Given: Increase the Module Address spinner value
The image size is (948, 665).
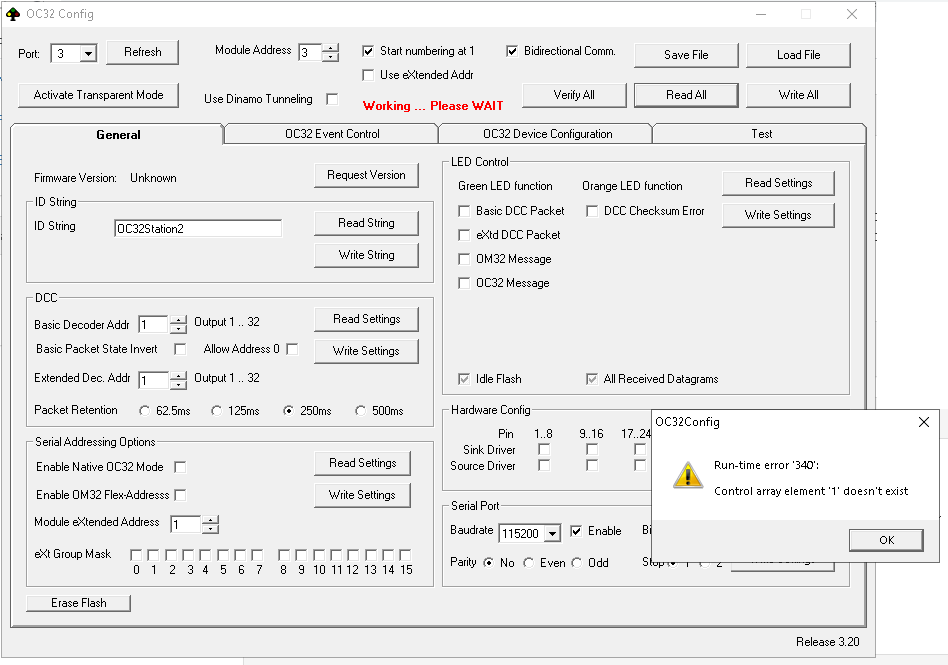Looking at the screenshot, I should pos(330,47).
